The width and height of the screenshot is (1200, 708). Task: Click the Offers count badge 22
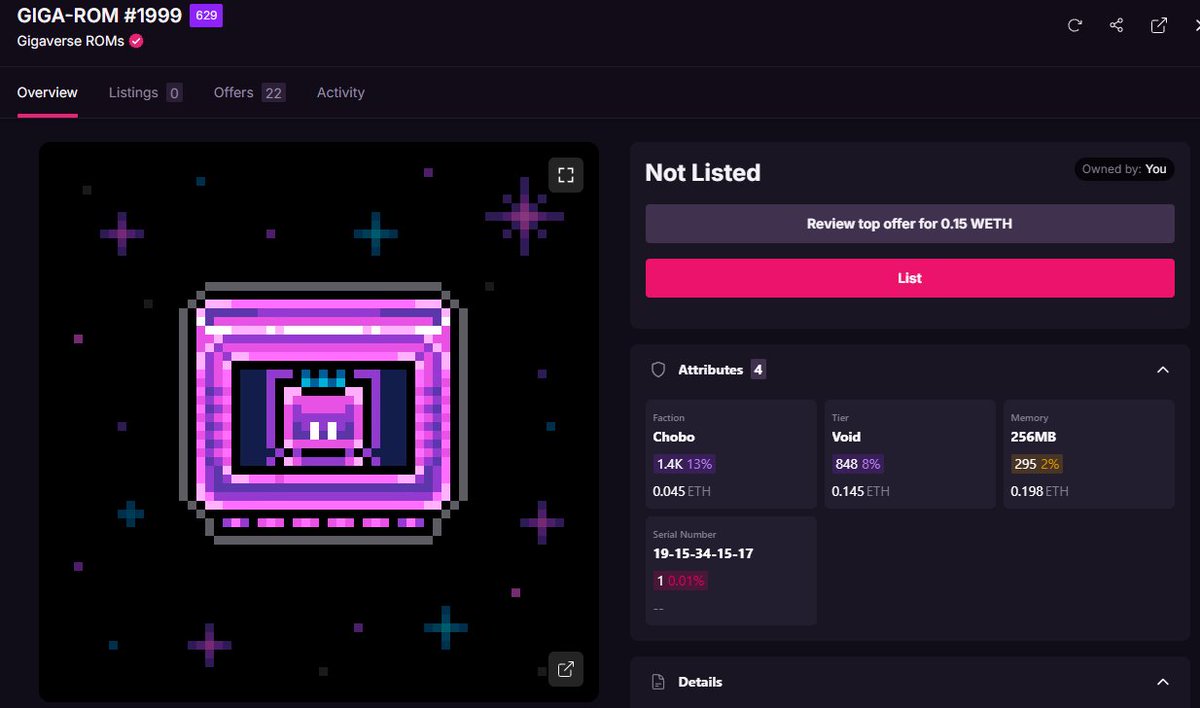click(x=274, y=93)
